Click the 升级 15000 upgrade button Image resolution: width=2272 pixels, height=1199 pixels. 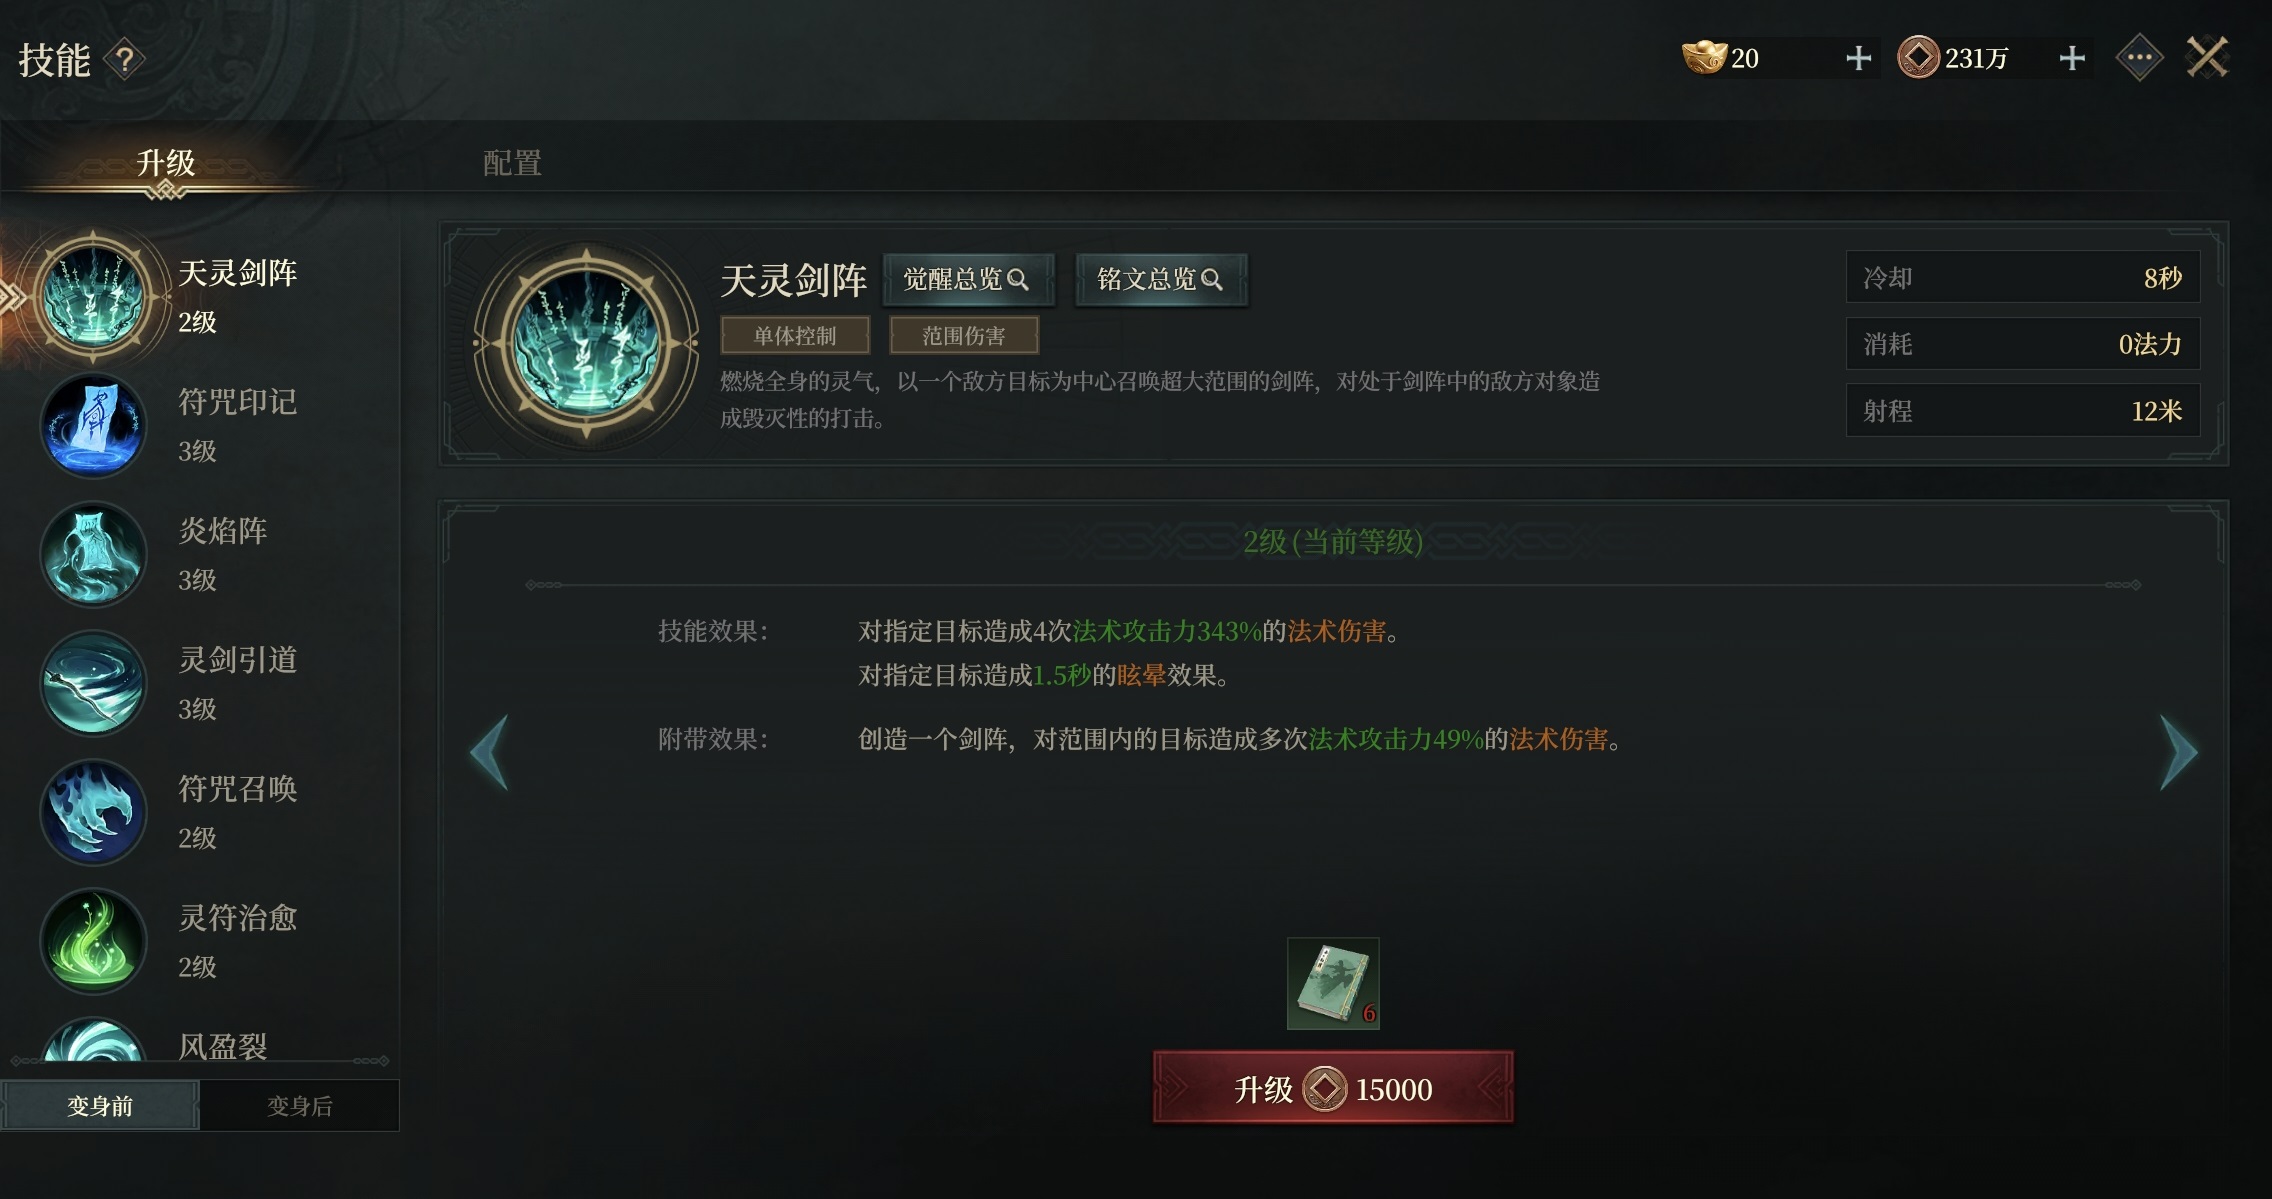click(1333, 1087)
